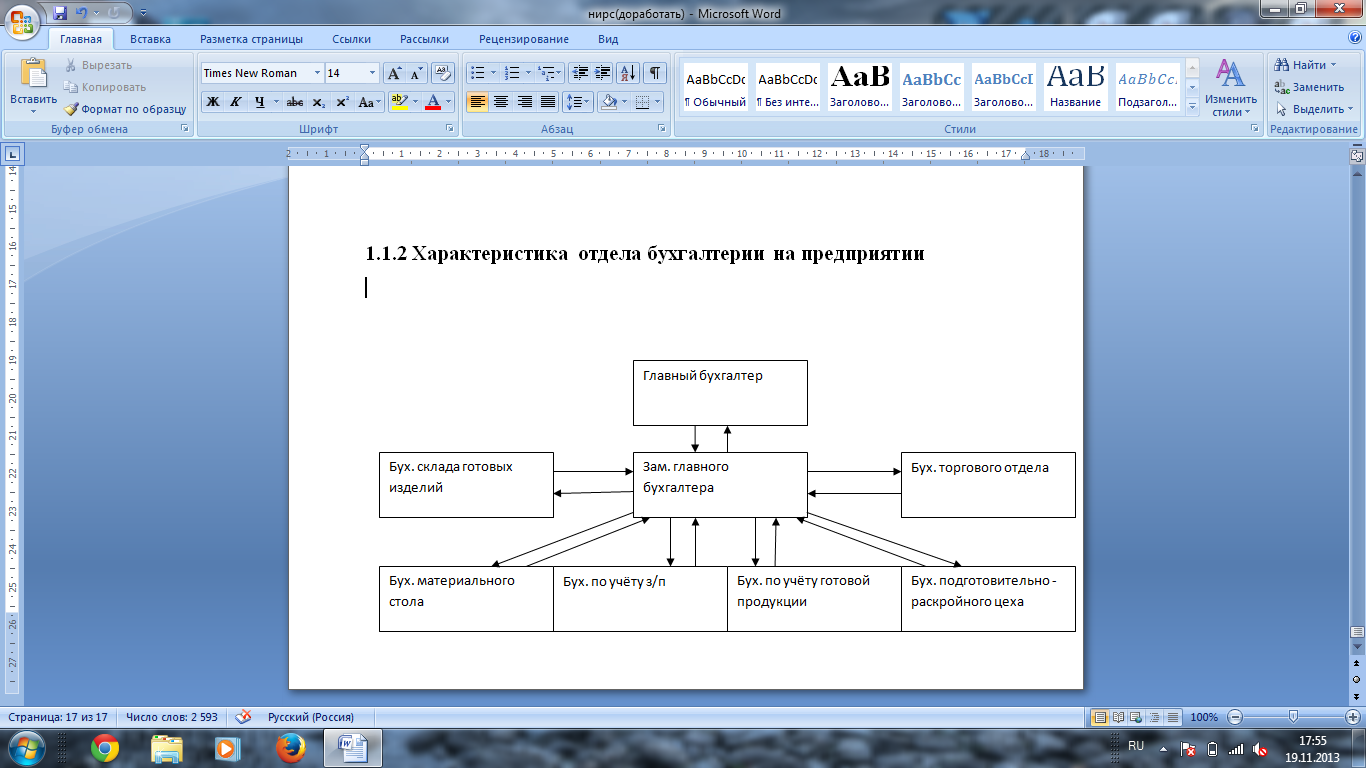1366x768 pixels.
Task: Toggle underline Ч formatting
Action: [x=260, y=102]
